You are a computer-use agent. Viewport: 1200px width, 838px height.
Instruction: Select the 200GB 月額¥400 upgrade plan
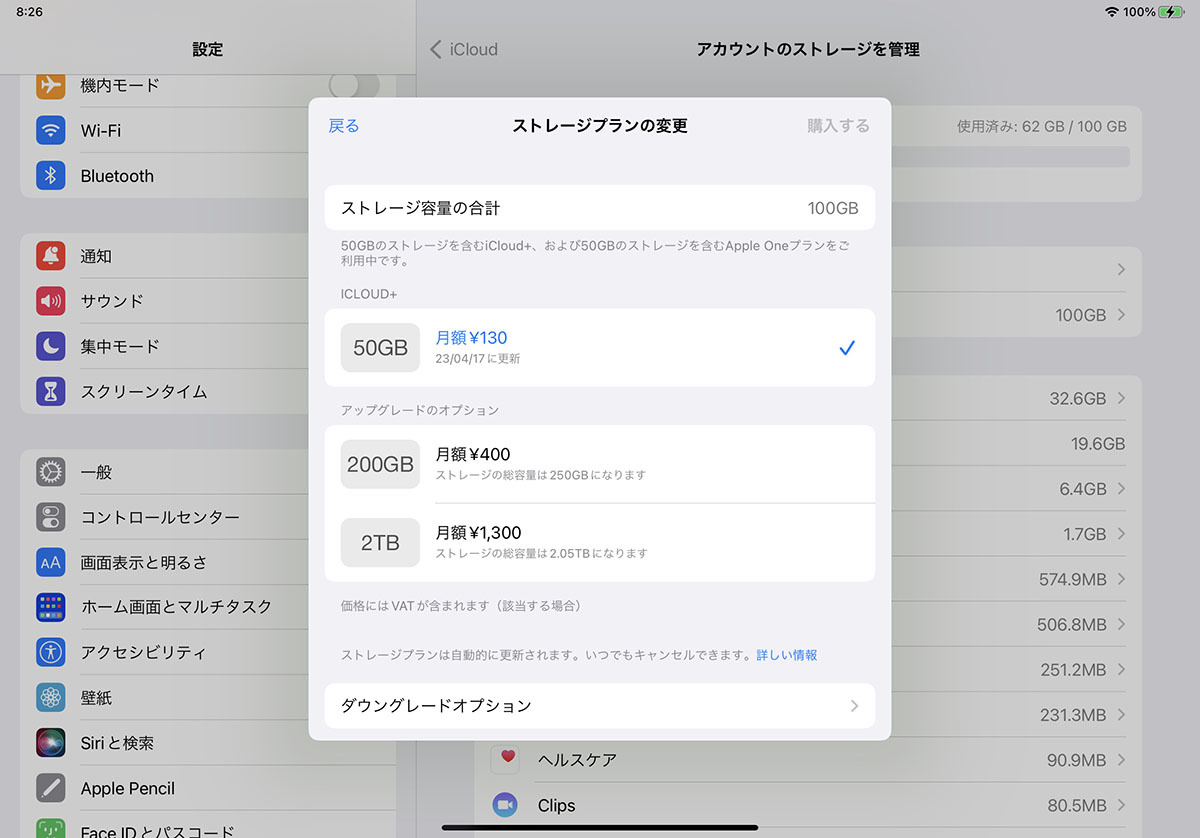pyautogui.click(x=600, y=464)
